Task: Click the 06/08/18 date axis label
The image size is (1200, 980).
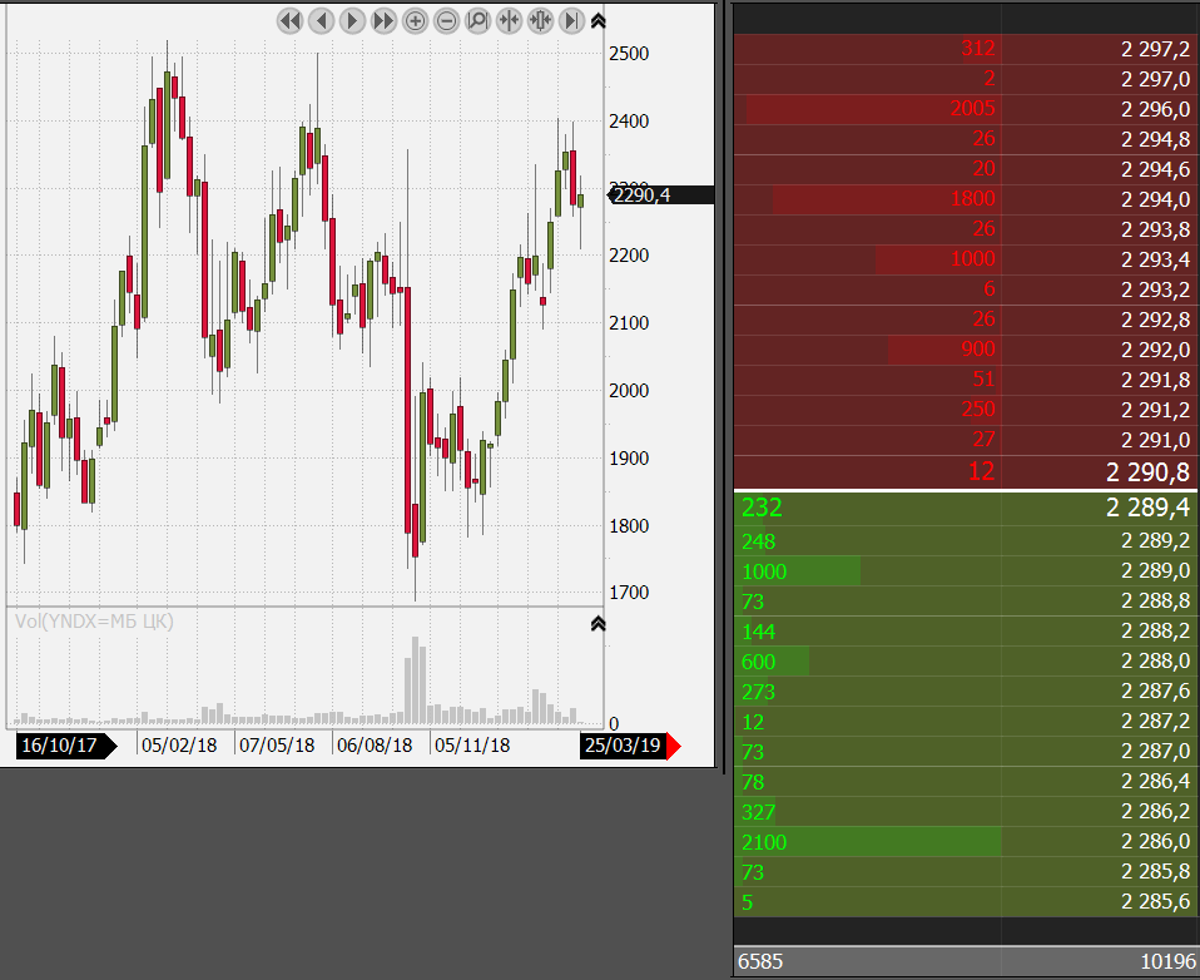Action: [375, 746]
